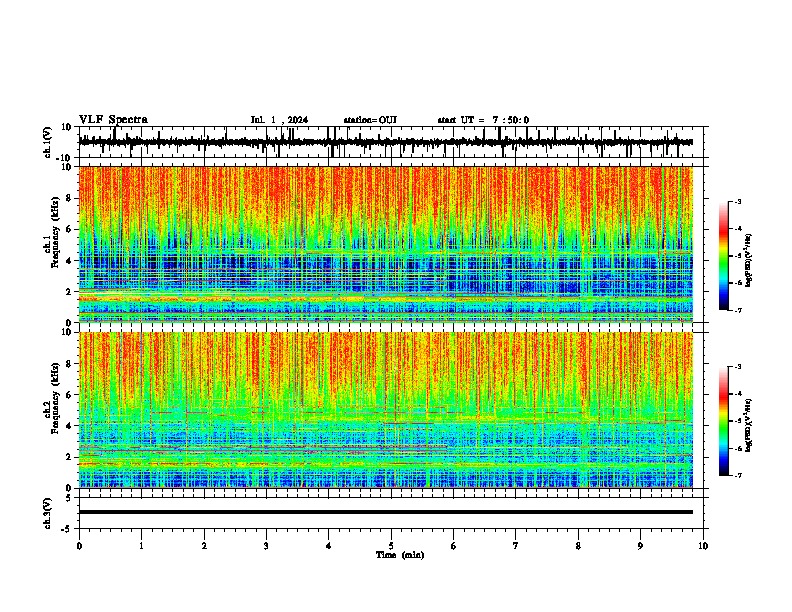
Task: Click the "8" kHz tick on ch.2 spectrogram
Action: (69, 364)
